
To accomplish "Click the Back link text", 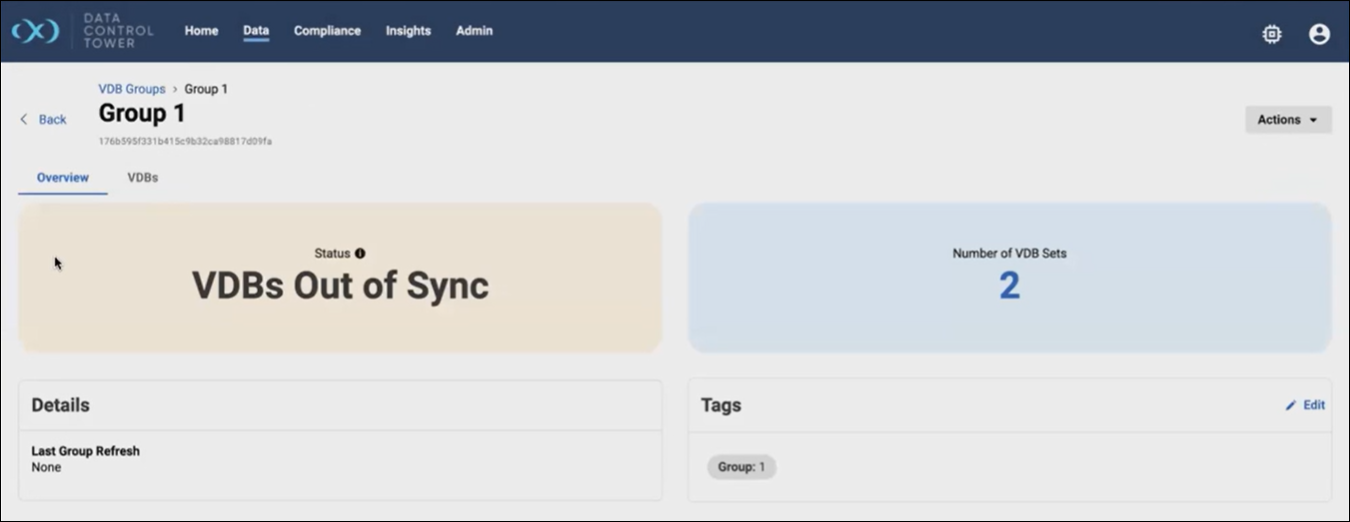I will pyautogui.click(x=52, y=120).
